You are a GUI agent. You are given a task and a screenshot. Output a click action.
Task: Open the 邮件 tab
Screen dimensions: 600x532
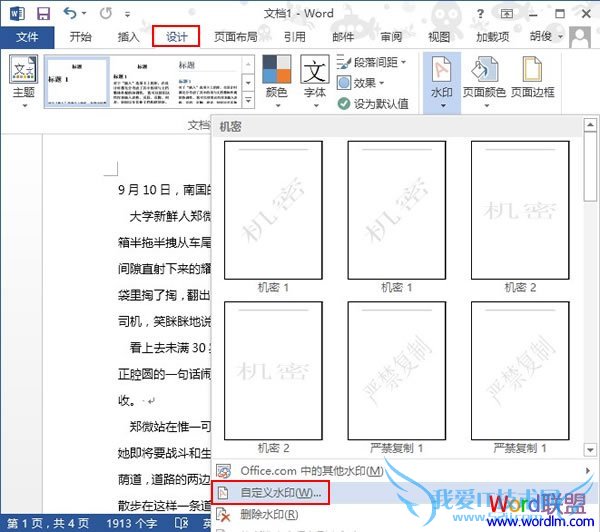point(343,37)
